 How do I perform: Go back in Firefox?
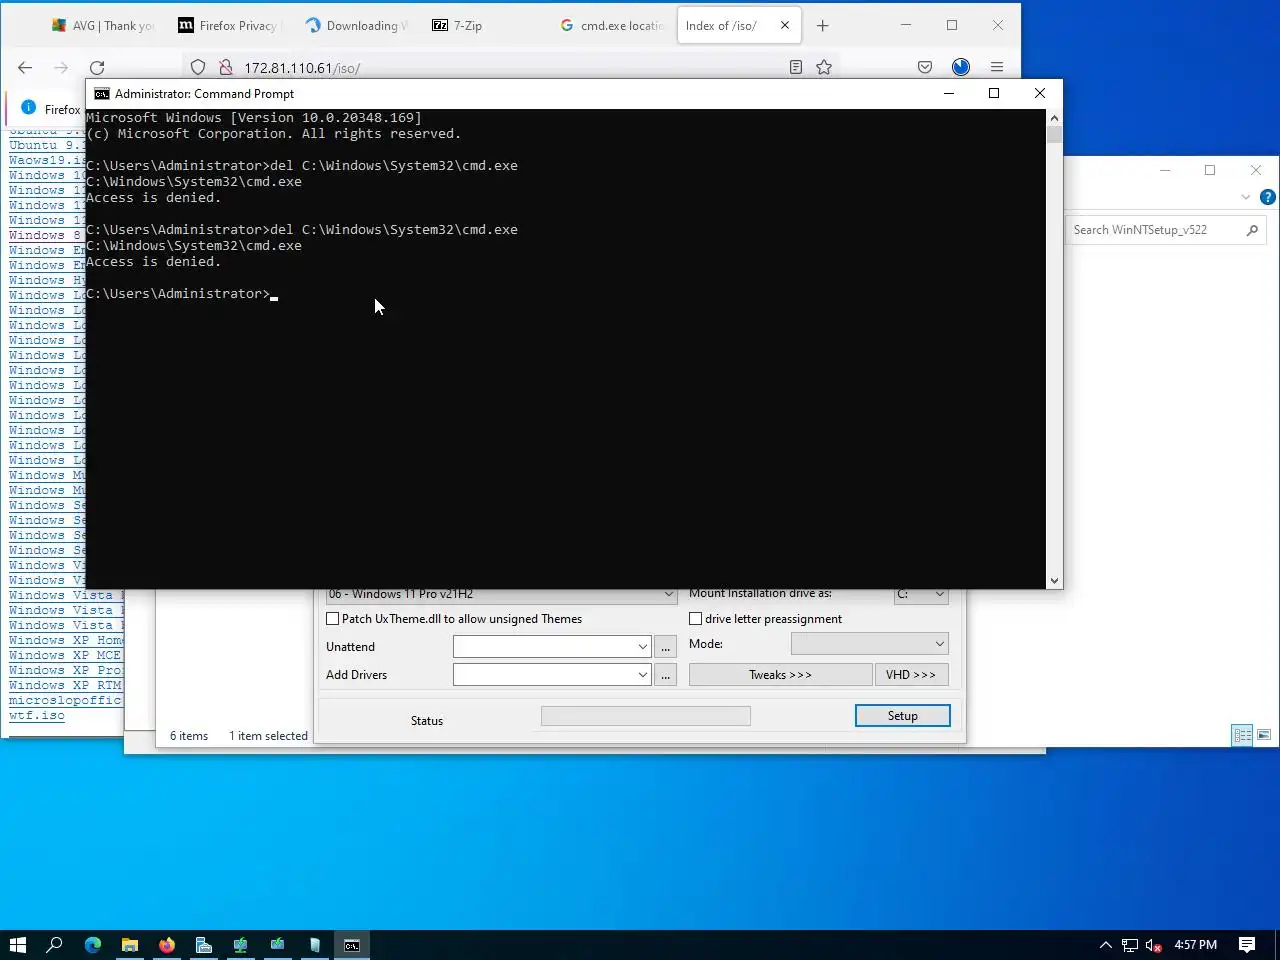click(25, 67)
